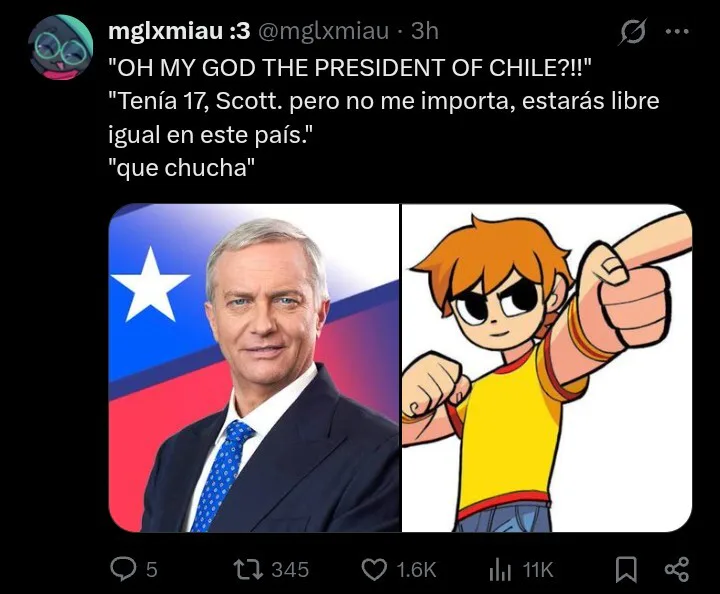Click the 345 reposts count

tap(290, 570)
